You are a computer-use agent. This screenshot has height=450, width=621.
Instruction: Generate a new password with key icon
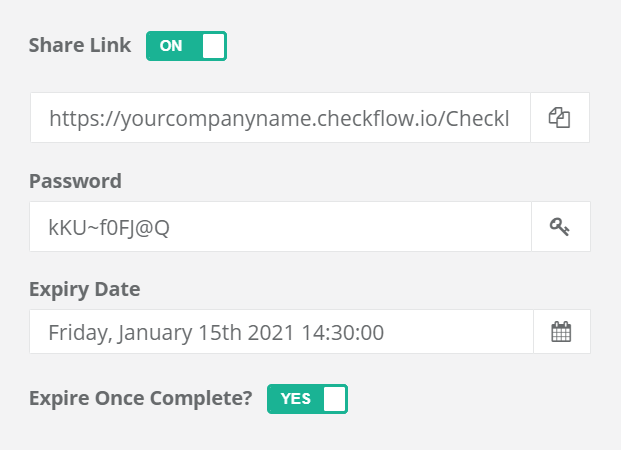pyautogui.click(x=560, y=227)
